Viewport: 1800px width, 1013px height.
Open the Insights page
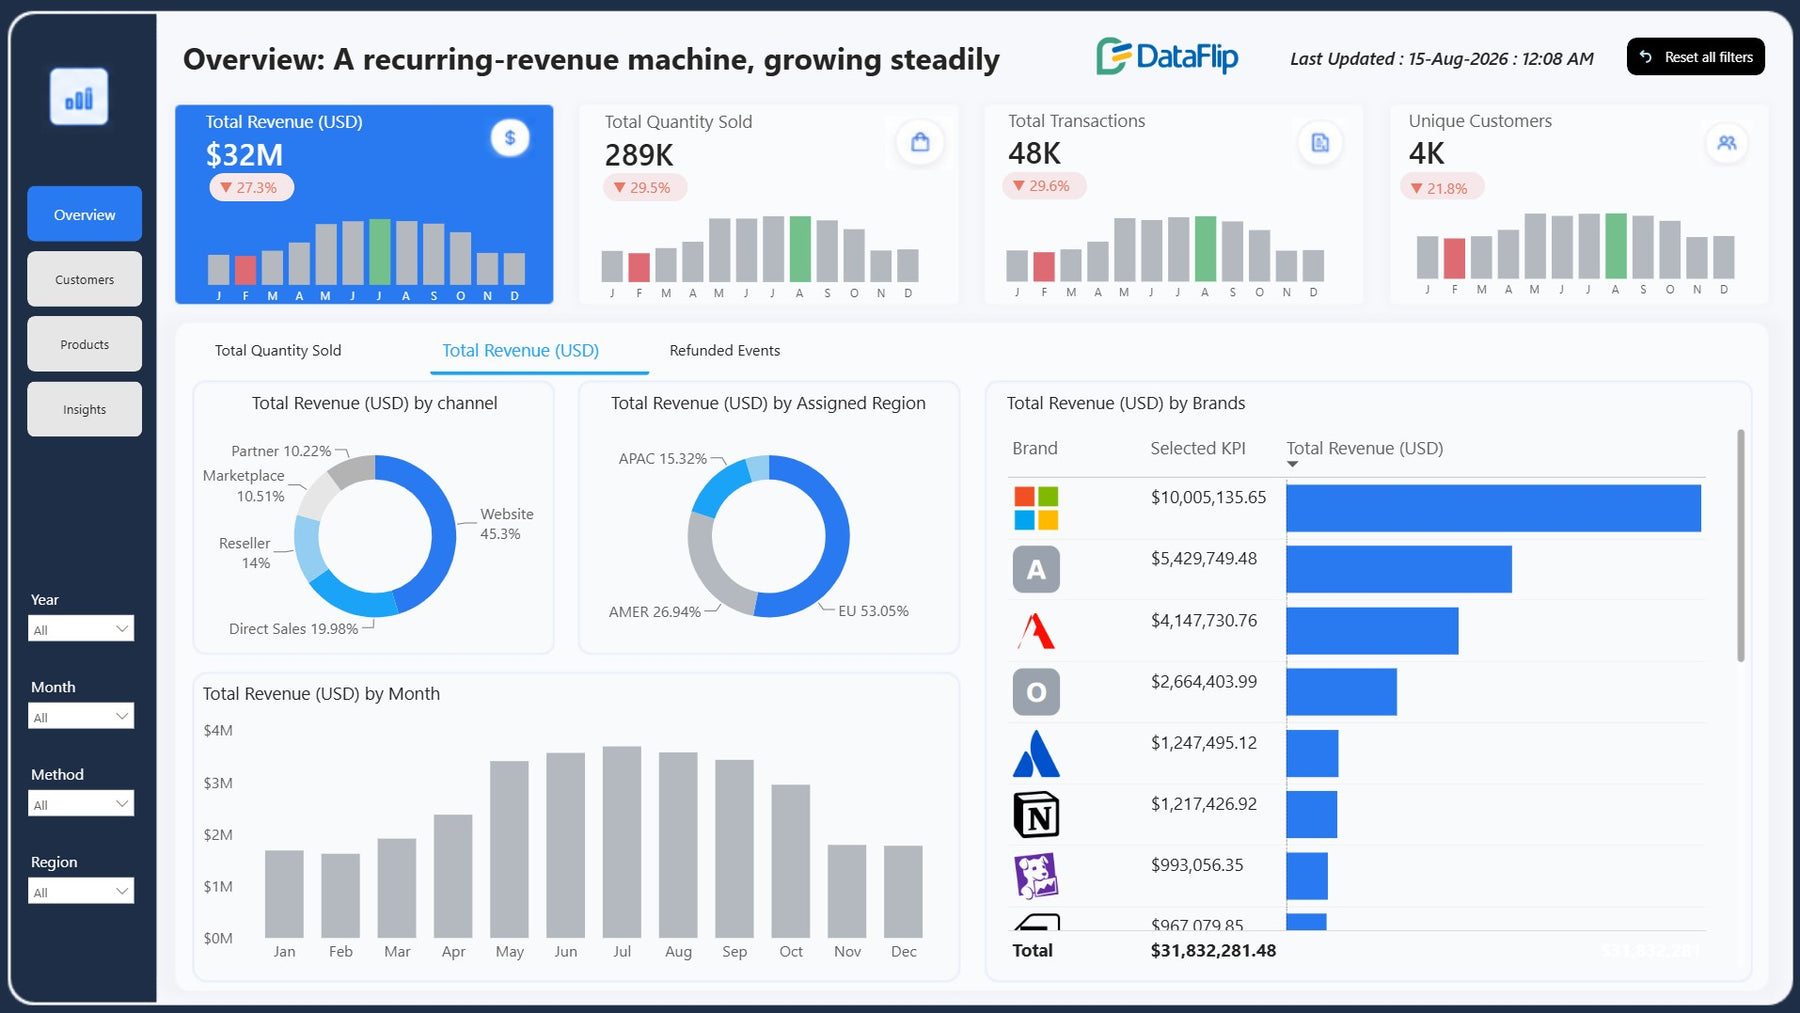(84, 409)
